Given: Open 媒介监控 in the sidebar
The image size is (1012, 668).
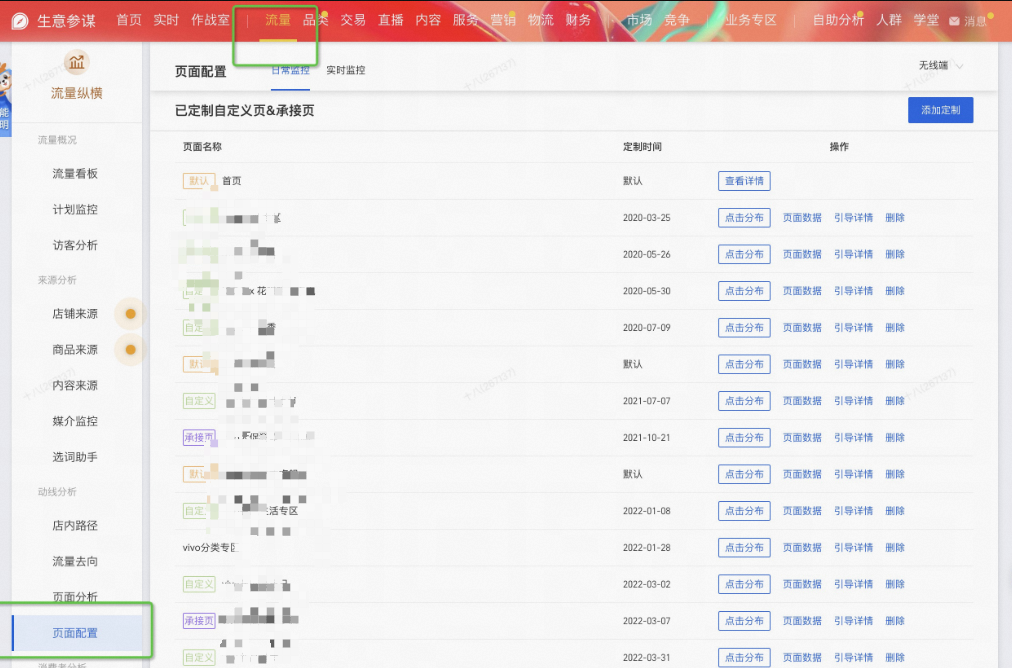Looking at the screenshot, I should pyautogui.click(x=75, y=421).
